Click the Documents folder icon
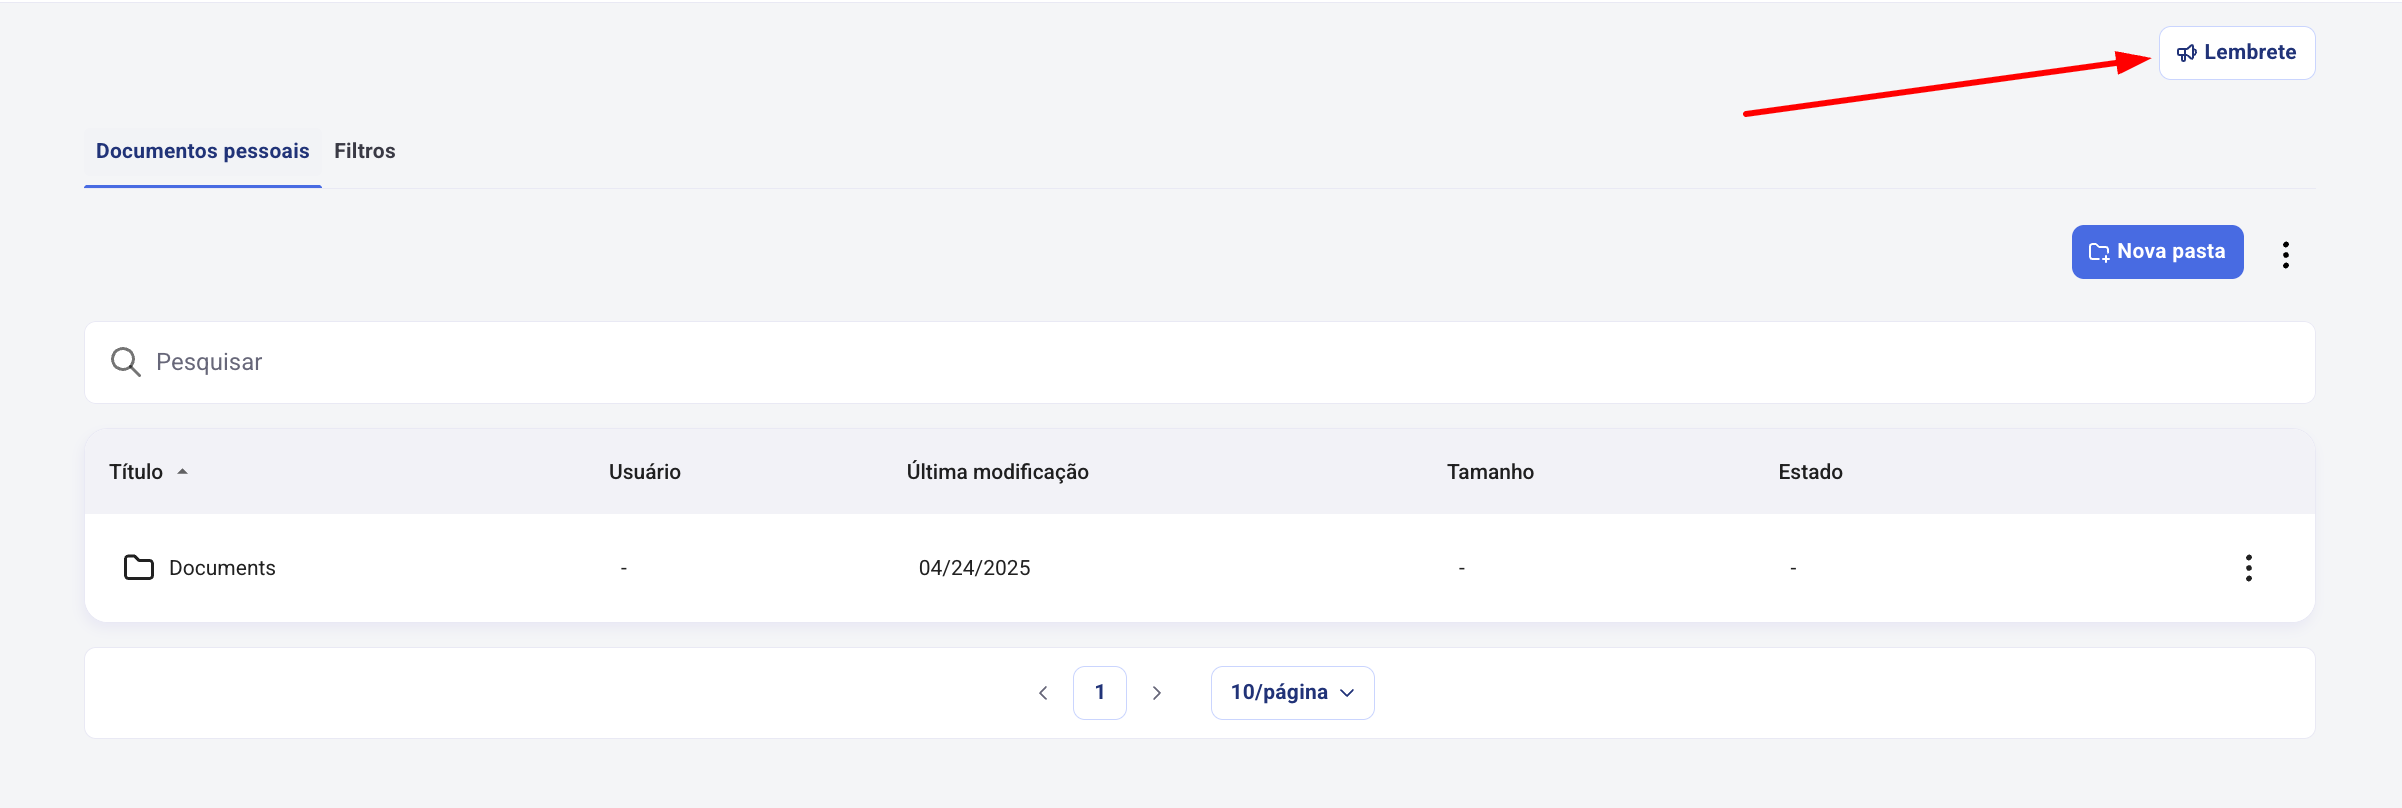 [x=138, y=568]
